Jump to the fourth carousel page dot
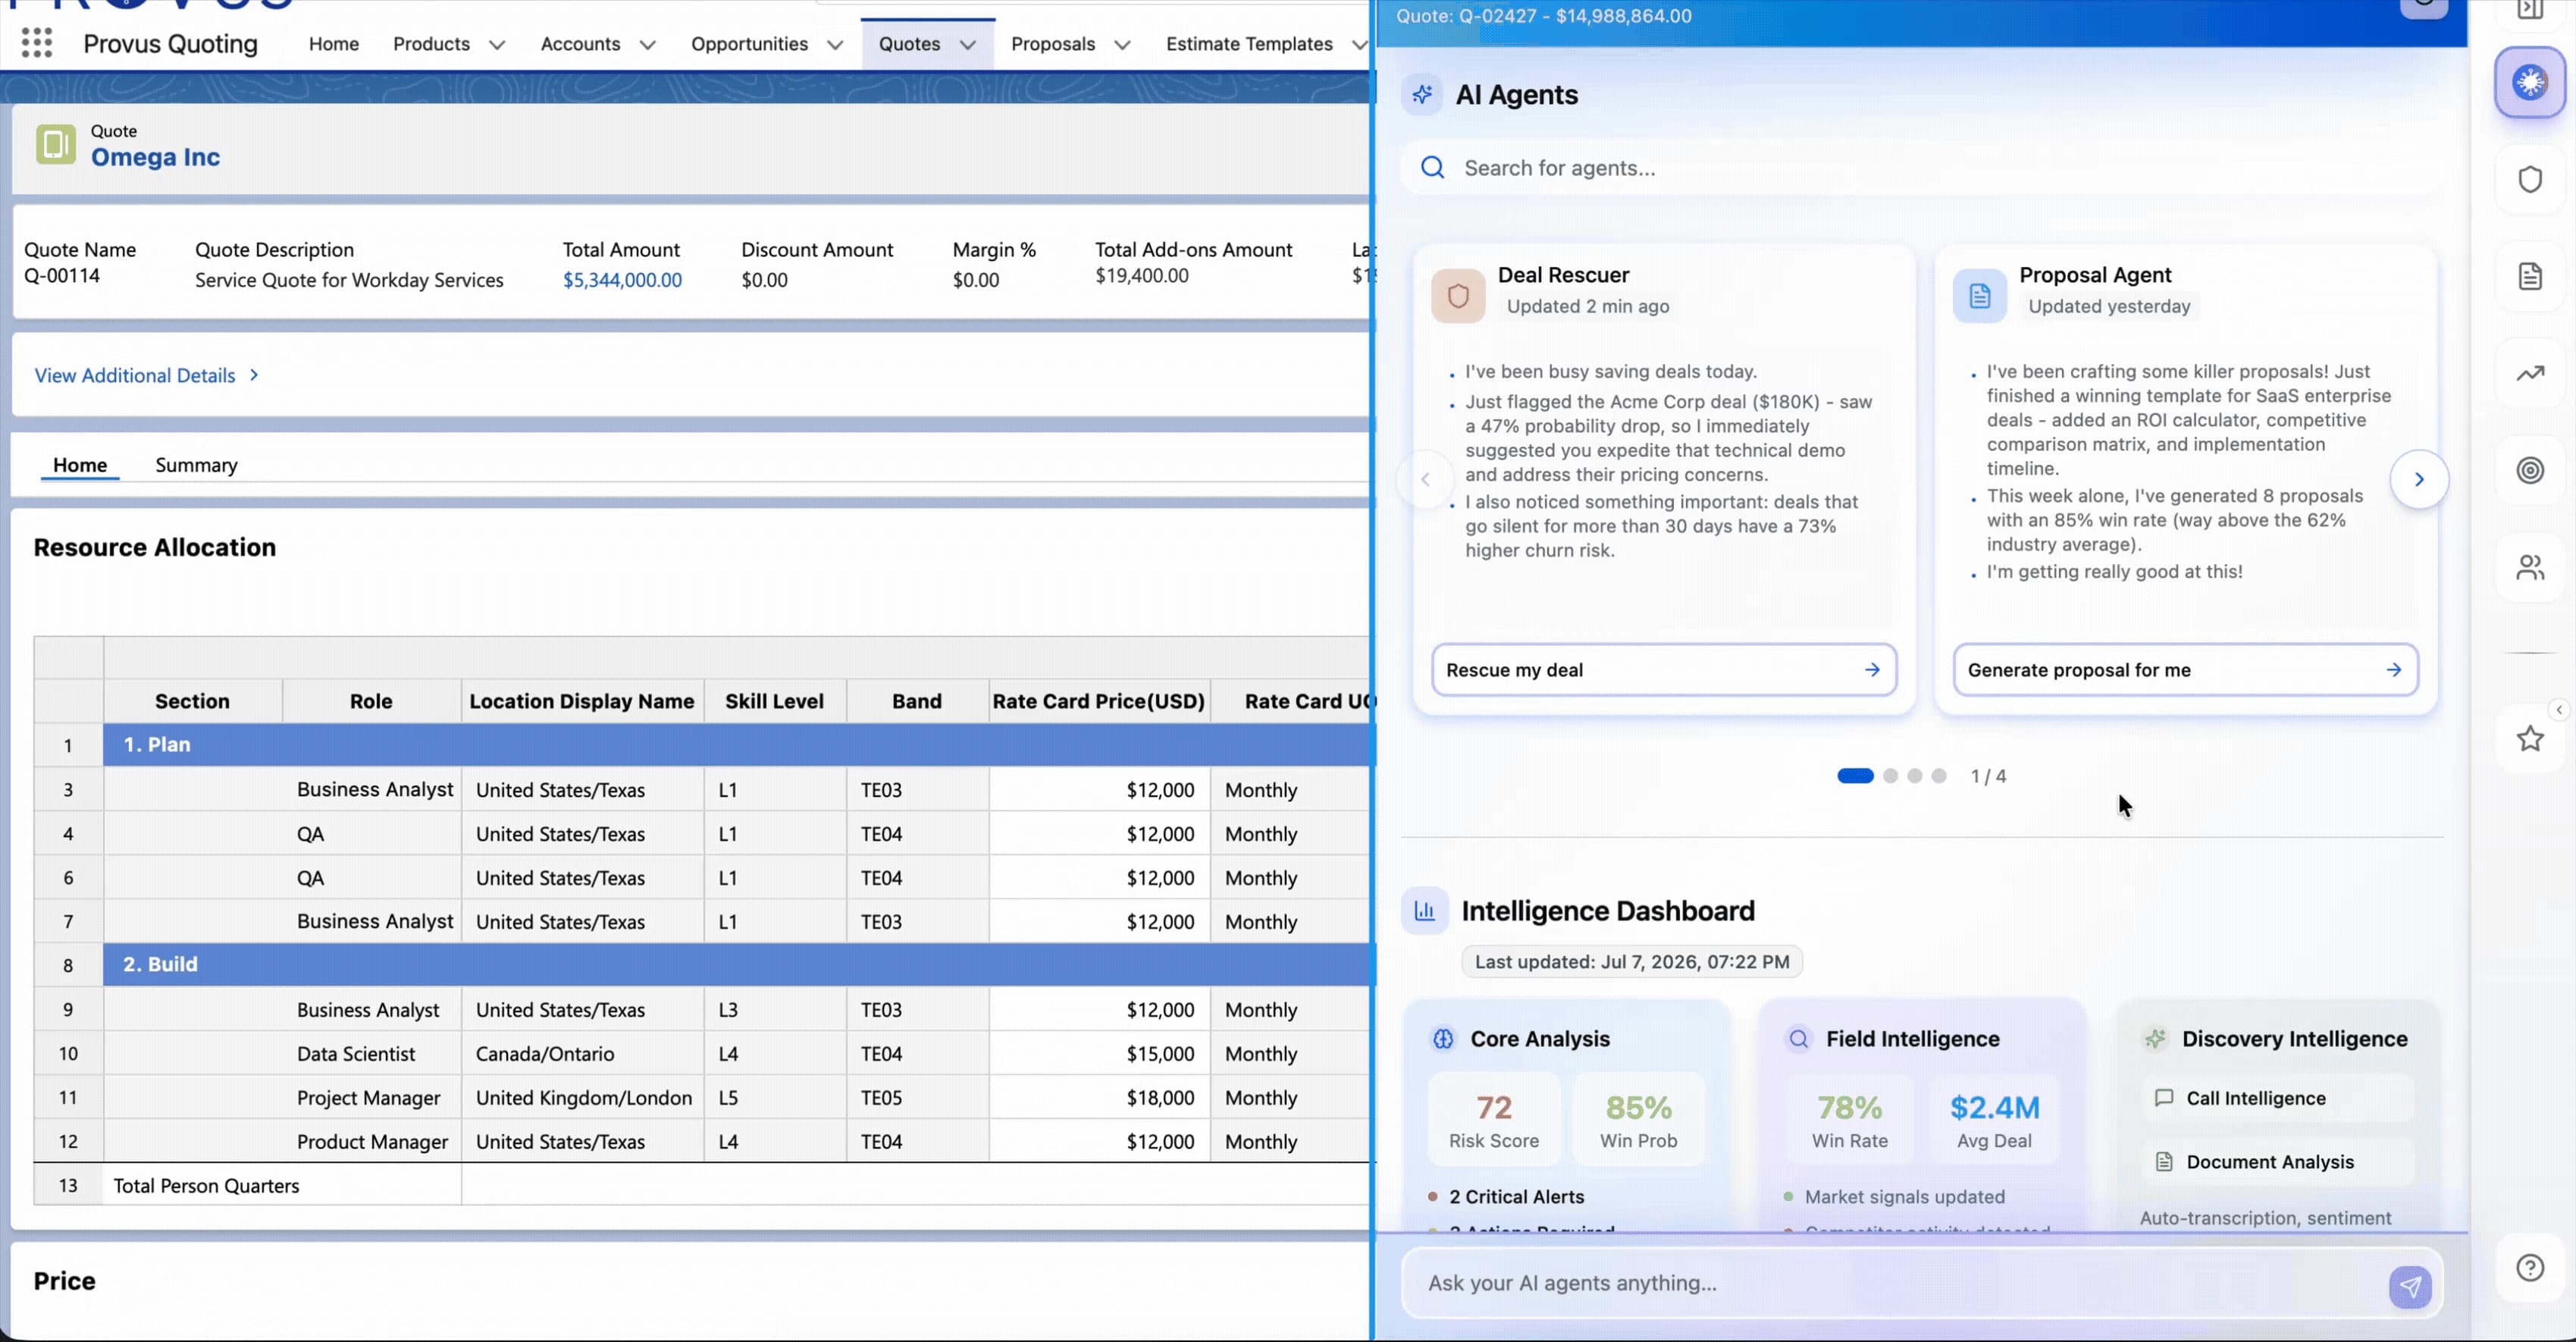Screen dimensions: 2576x1342 pyautogui.click(x=1939, y=776)
